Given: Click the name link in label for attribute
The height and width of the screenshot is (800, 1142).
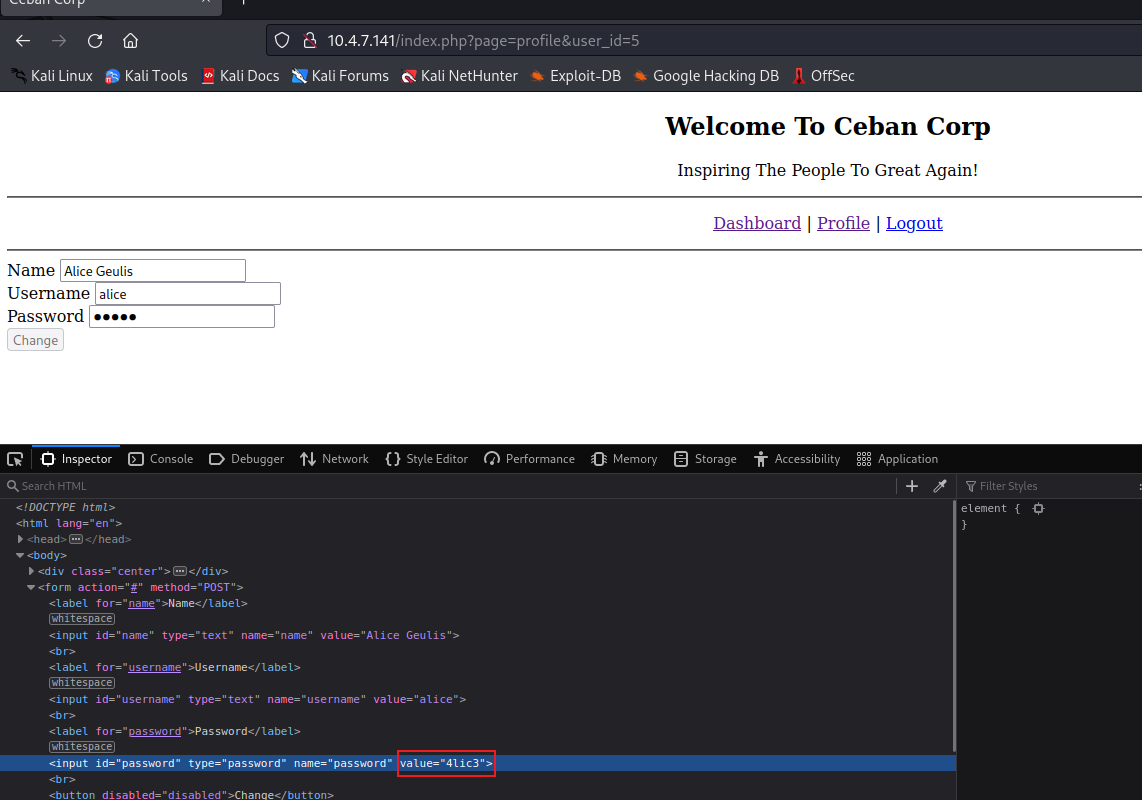Looking at the screenshot, I should point(142,603).
